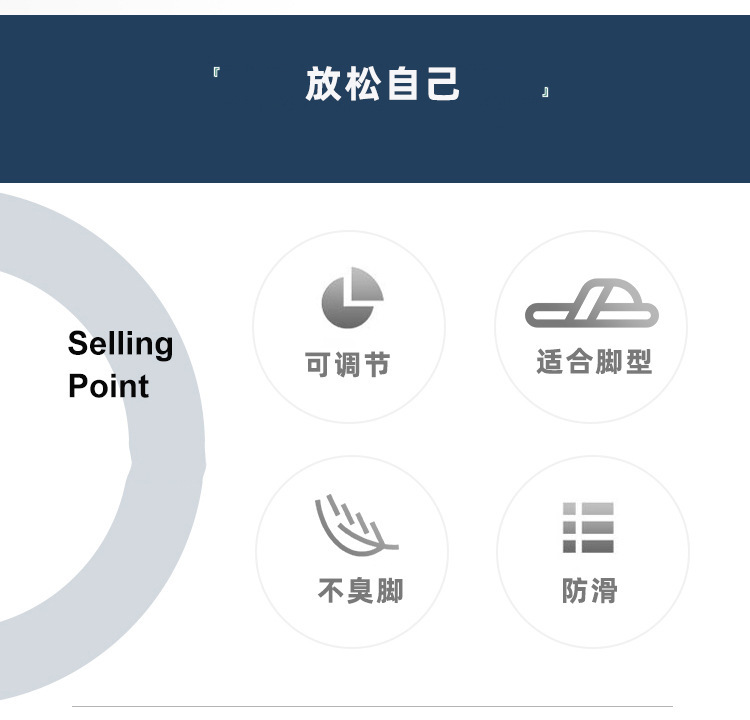Click the 放松自己 header title
The height and width of the screenshot is (720, 750).
pyautogui.click(x=383, y=84)
